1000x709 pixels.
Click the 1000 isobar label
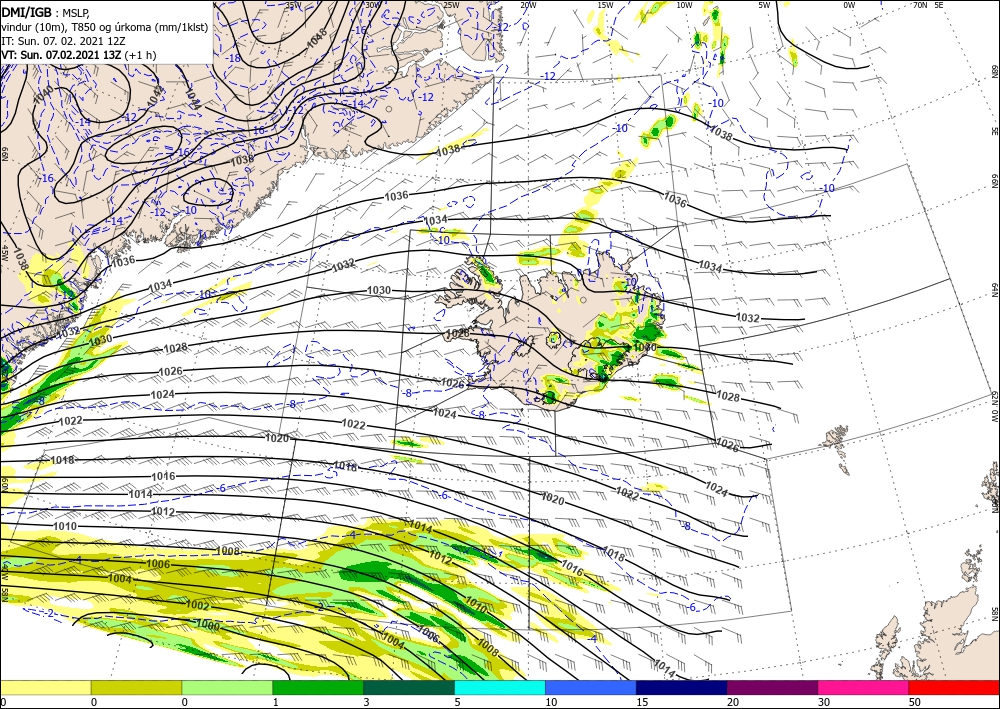click(208, 627)
